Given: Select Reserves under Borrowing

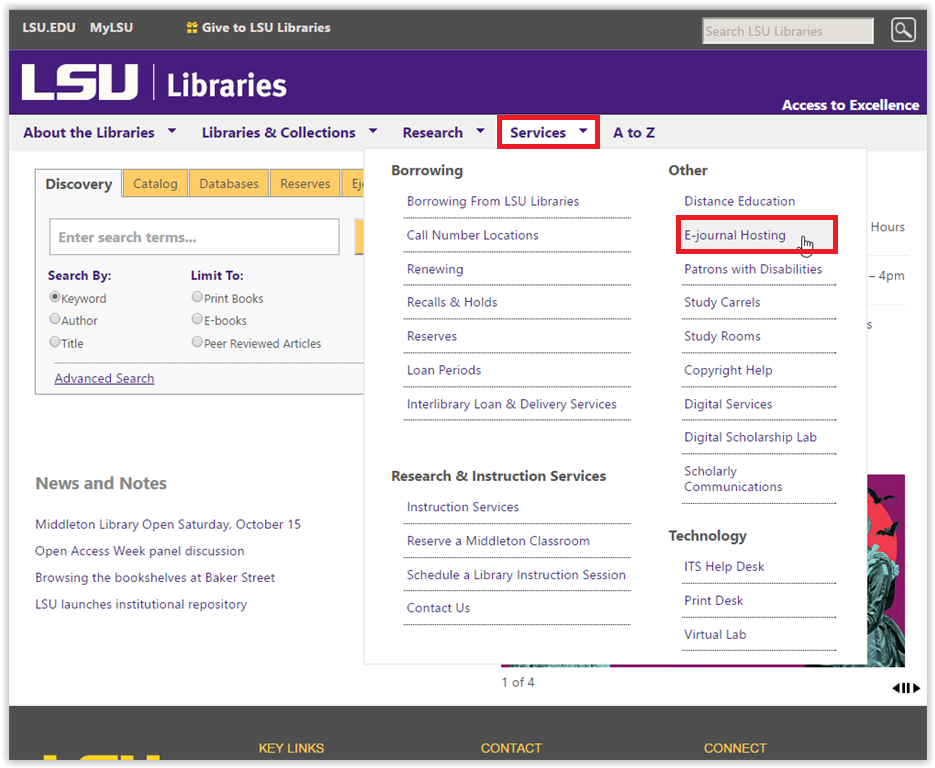Looking at the screenshot, I should pos(432,336).
